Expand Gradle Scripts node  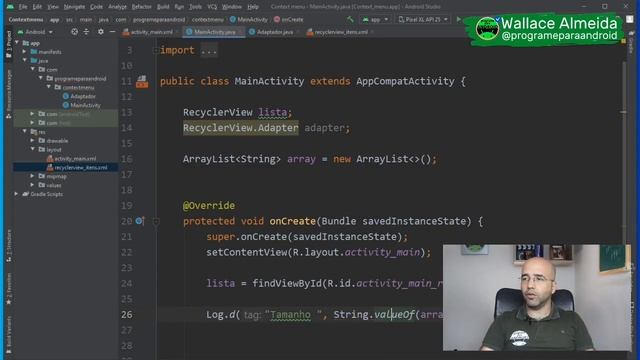tap(17, 194)
